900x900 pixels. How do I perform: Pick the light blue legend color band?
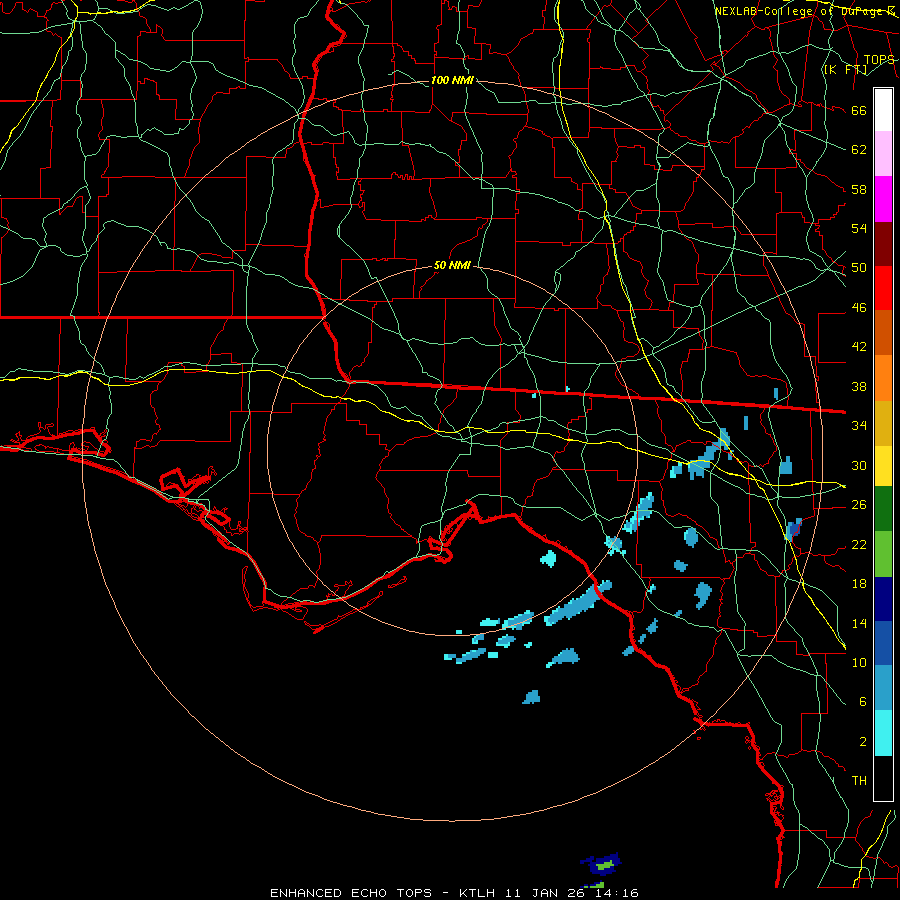tap(883, 688)
